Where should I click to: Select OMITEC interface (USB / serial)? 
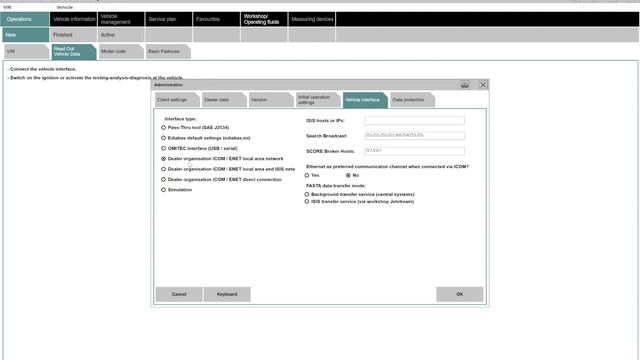click(164, 149)
